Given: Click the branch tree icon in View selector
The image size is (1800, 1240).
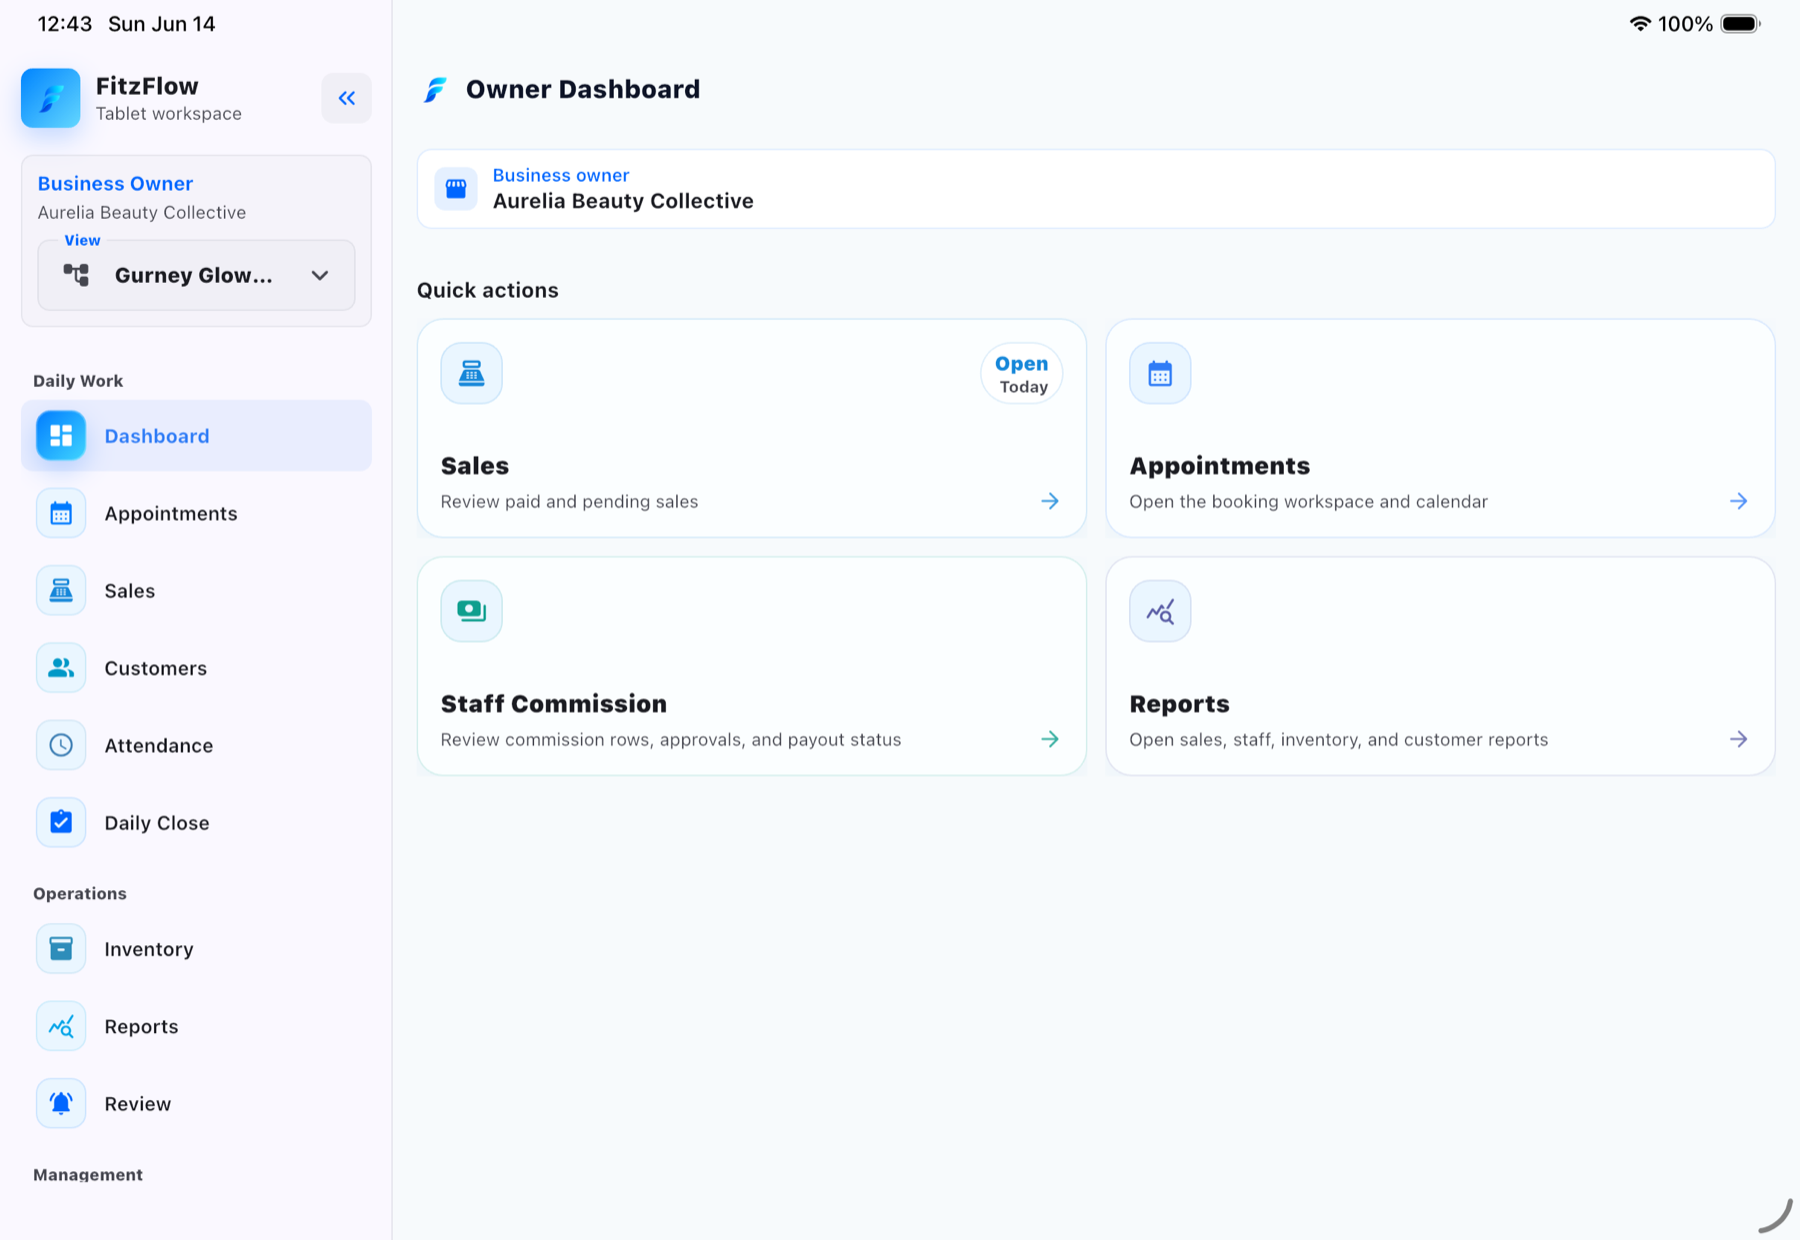Looking at the screenshot, I should [76, 275].
